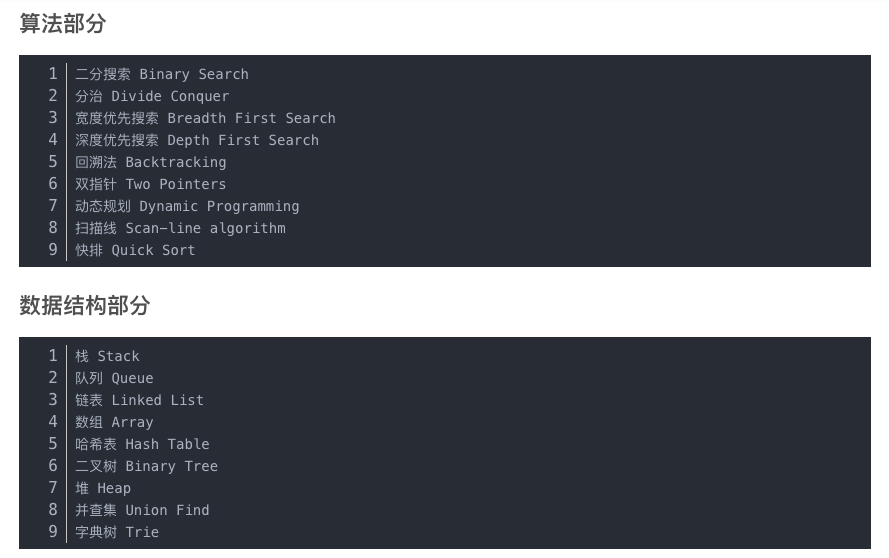Select the Queue line
Image resolution: width=889 pixels, height=558 pixels.
coord(115,378)
